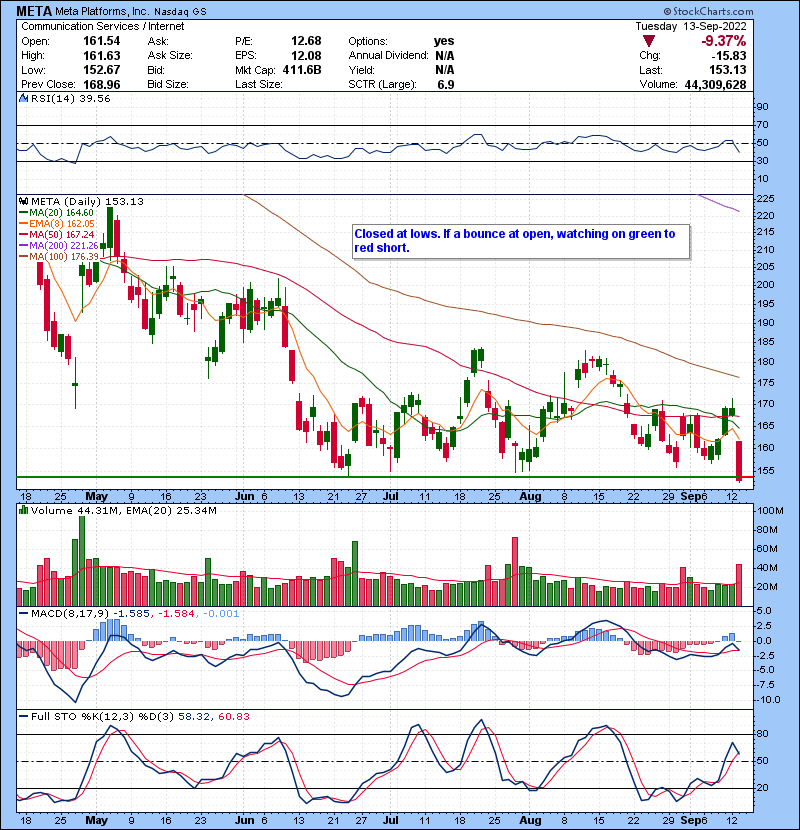Click the blue 'Closed at lows' annotation box

pos(522,241)
